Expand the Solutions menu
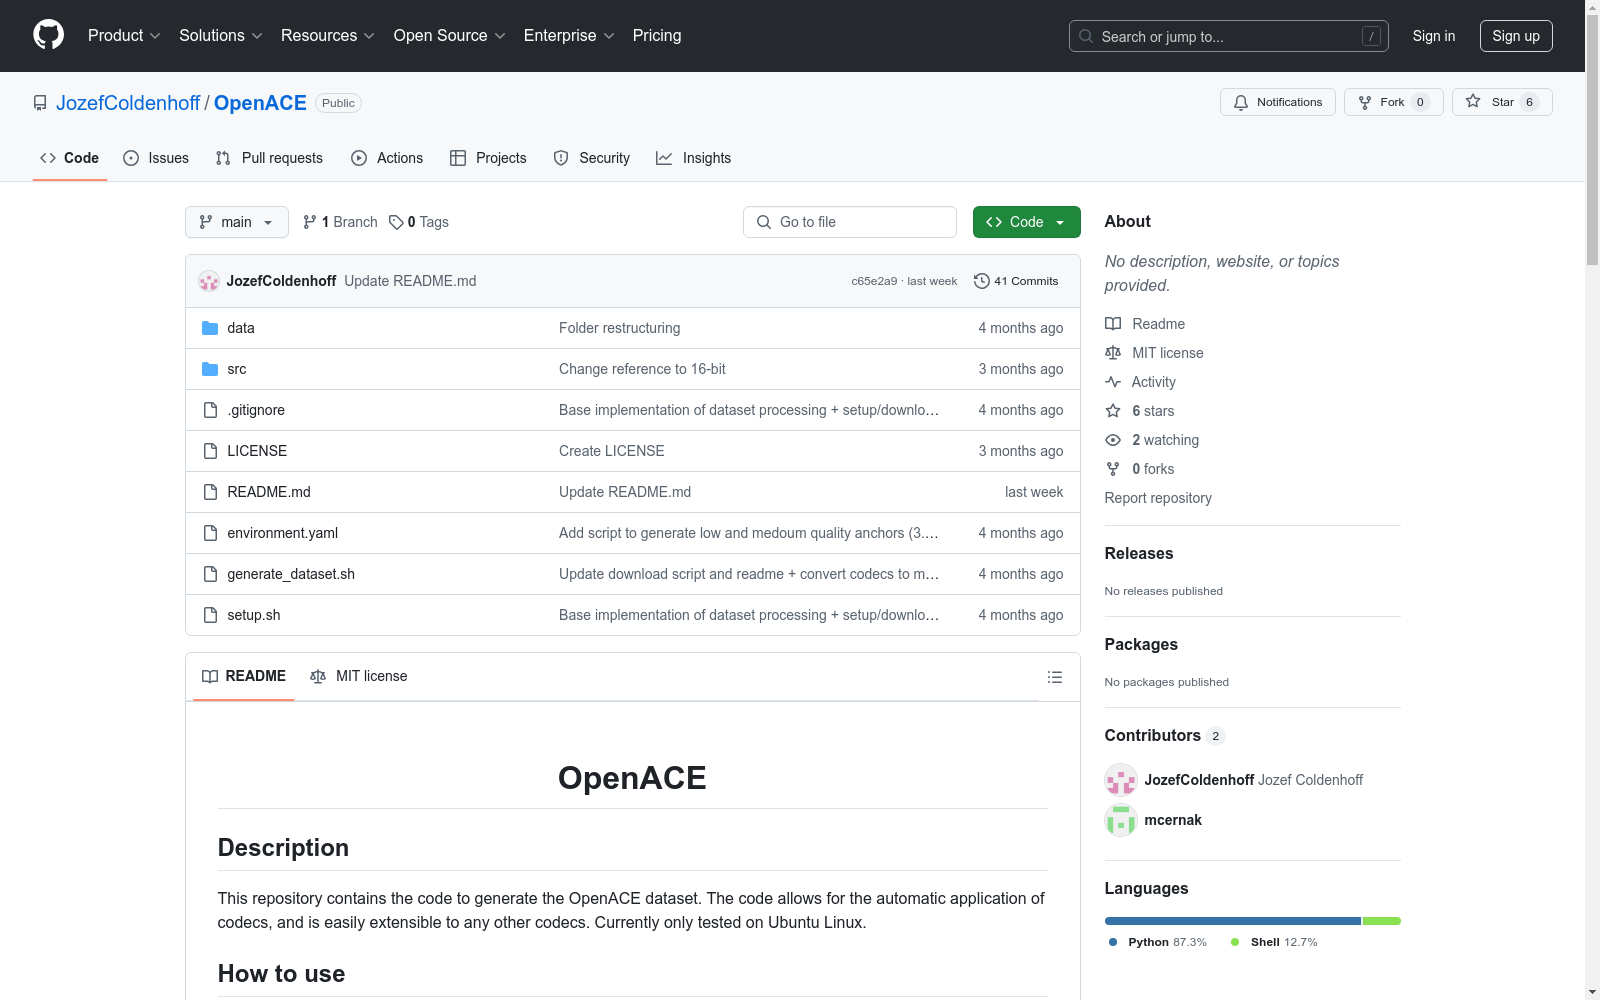 (x=221, y=36)
